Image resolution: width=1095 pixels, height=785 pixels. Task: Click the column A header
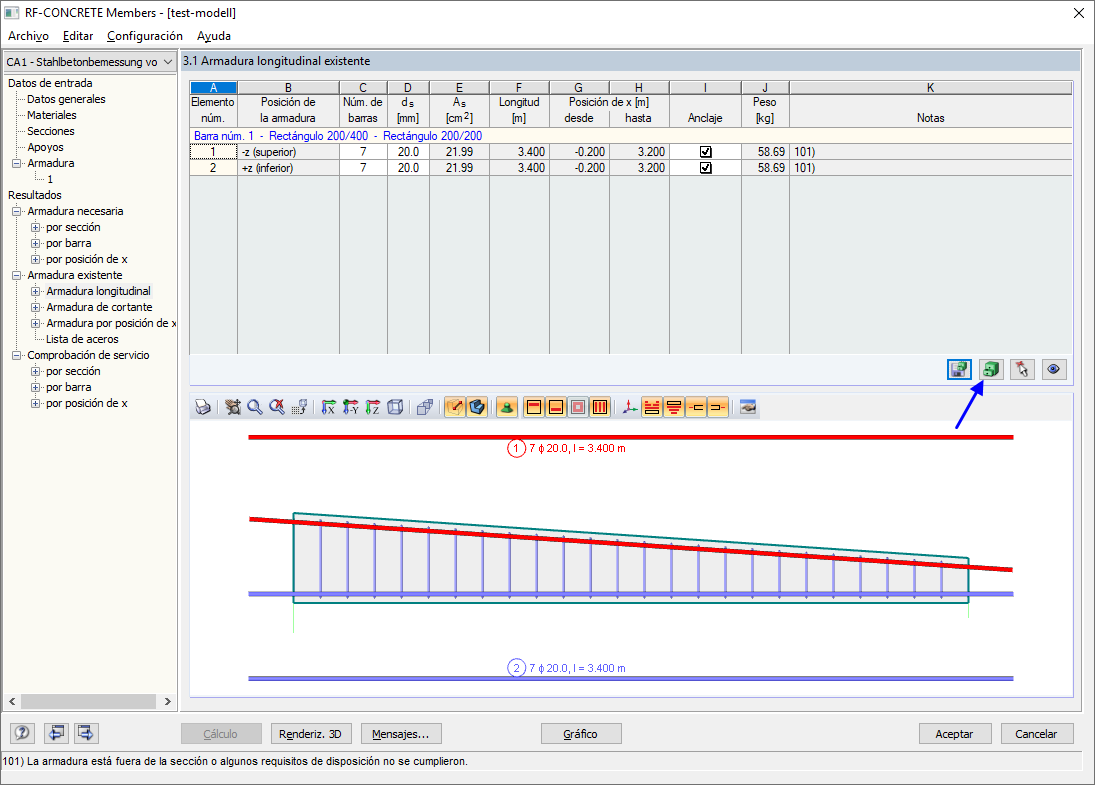(x=214, y=87)
